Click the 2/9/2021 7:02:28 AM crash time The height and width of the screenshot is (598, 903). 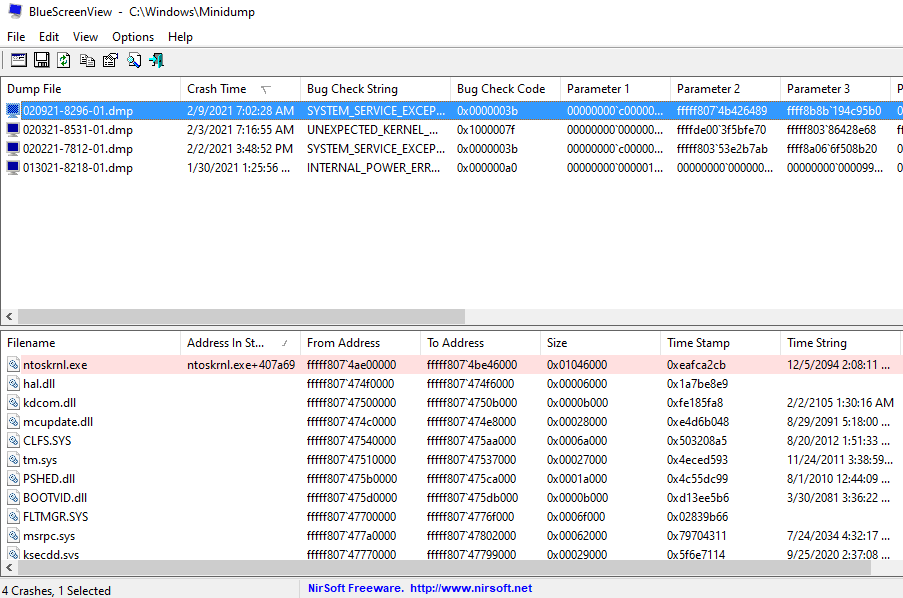pyautogui.click(x=240, y=111)
